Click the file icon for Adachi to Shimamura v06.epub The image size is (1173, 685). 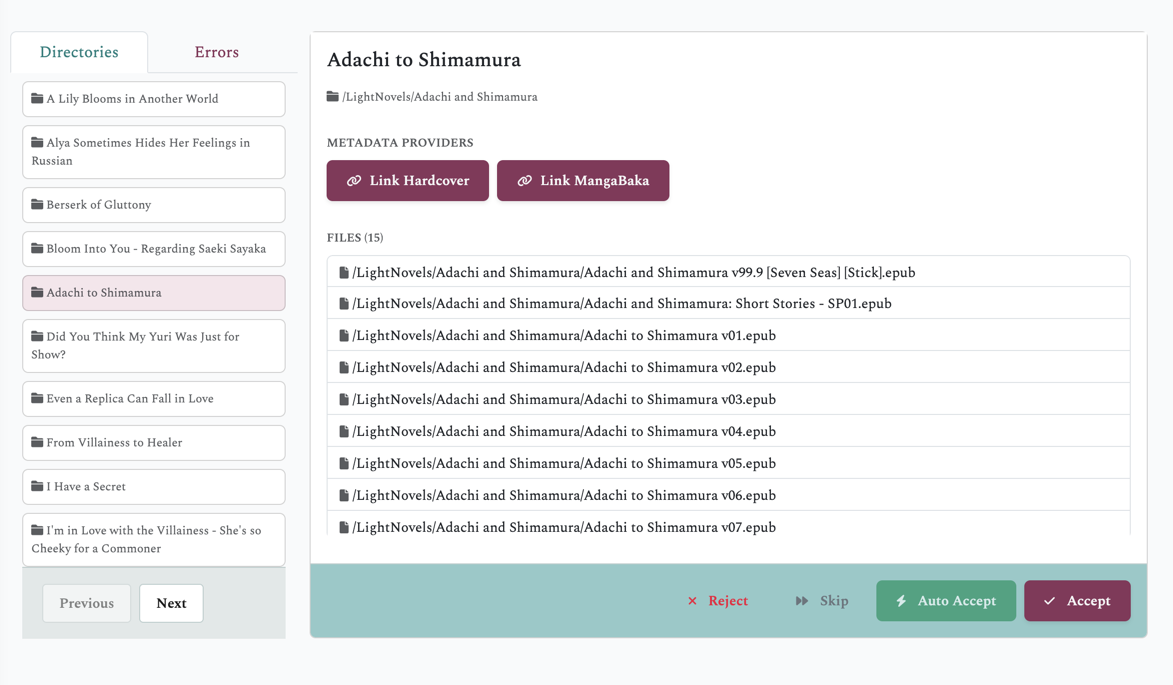(x=344, y=496)
